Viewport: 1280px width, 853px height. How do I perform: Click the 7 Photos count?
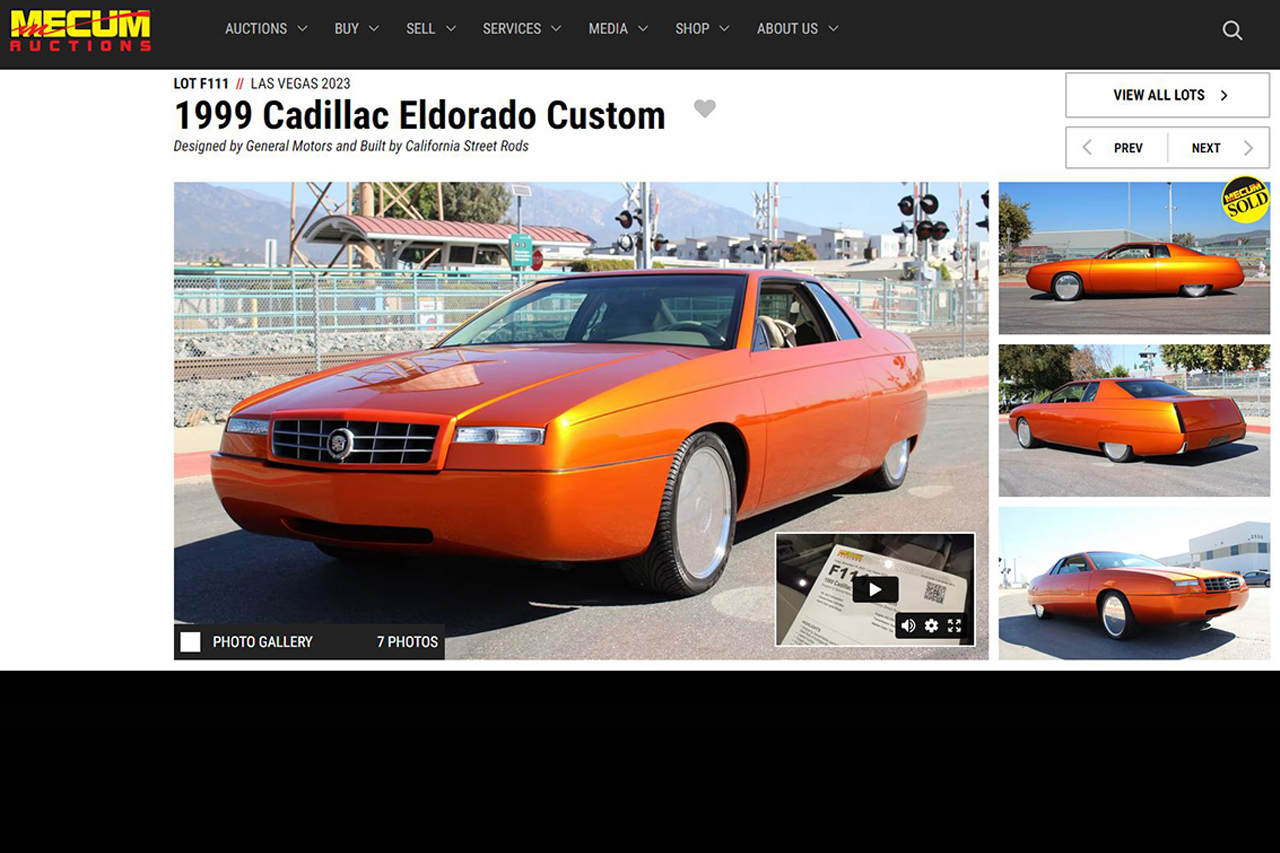(x=407, y=642)
